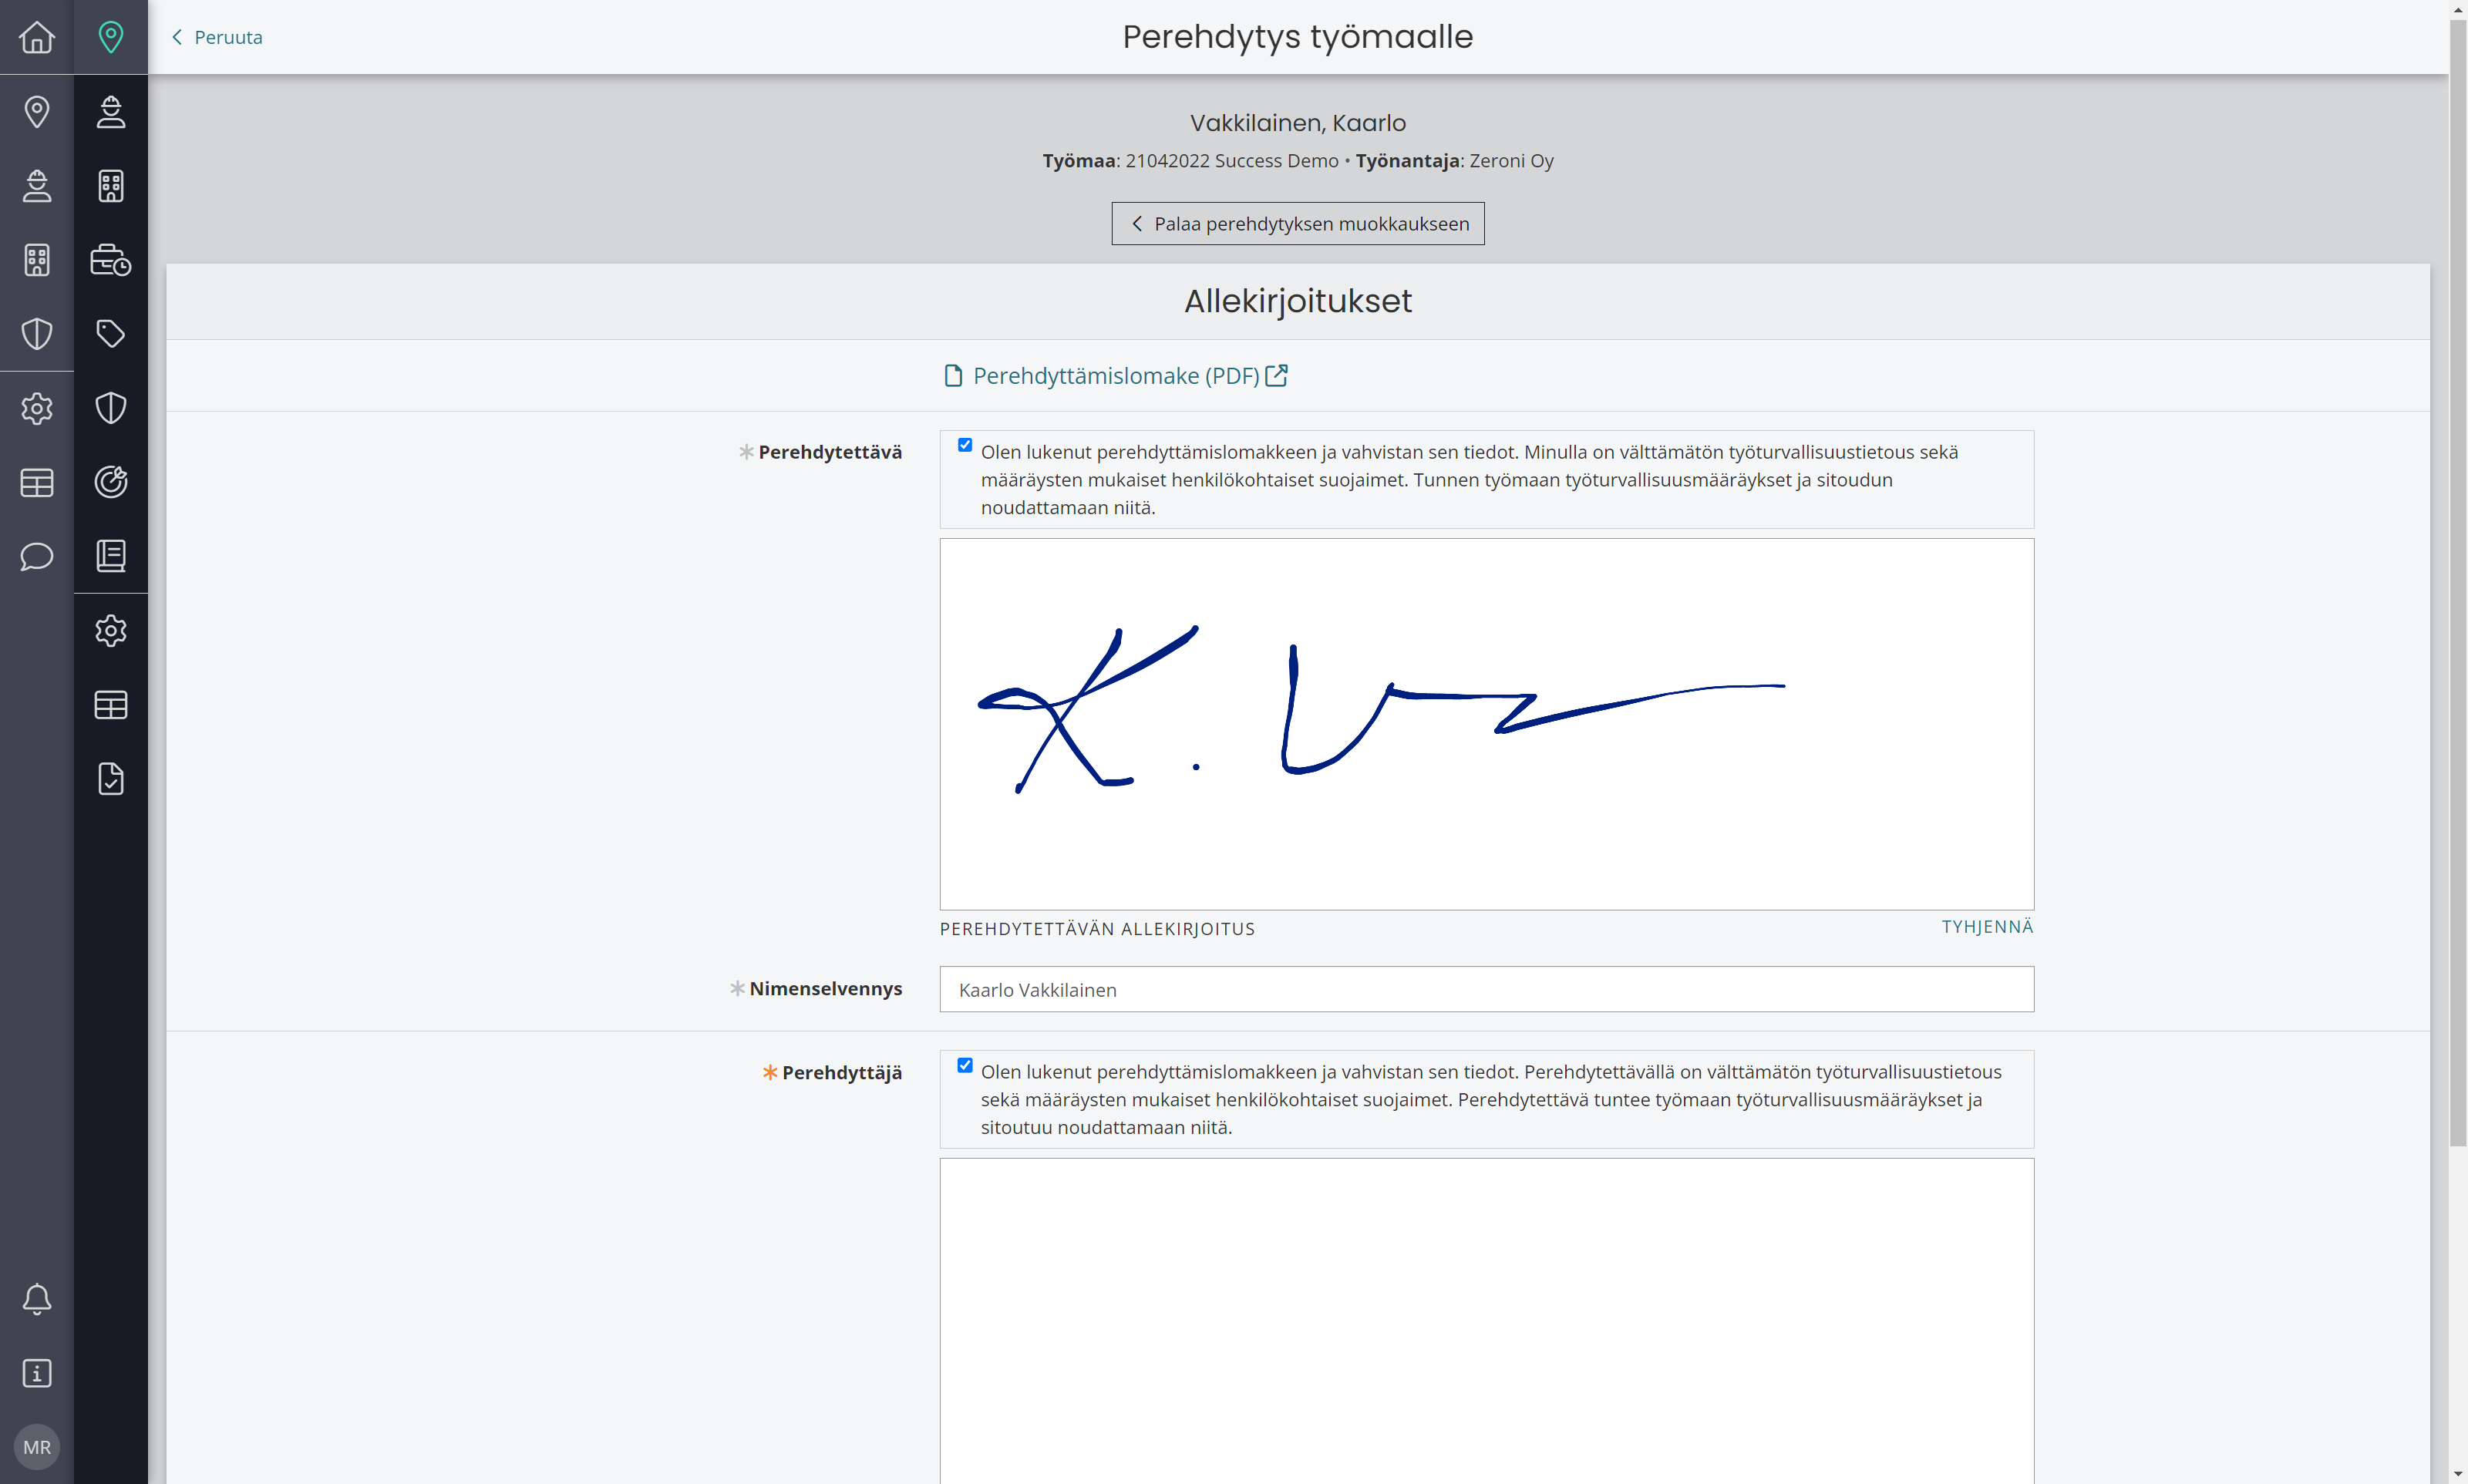Screen dimensions: 2468x1484
Task: Click the Perehdytettävä signature canvas
Action: (1487, 724)
